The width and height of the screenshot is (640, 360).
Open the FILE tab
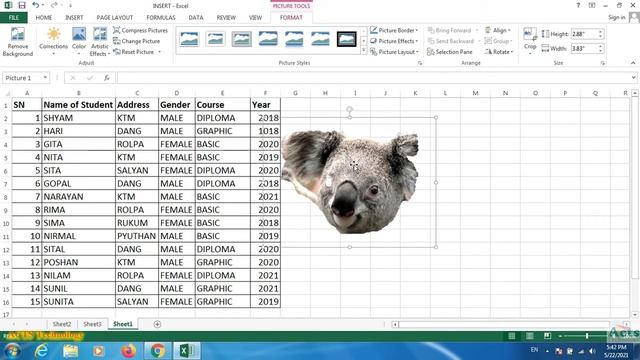tap(14, 18)
